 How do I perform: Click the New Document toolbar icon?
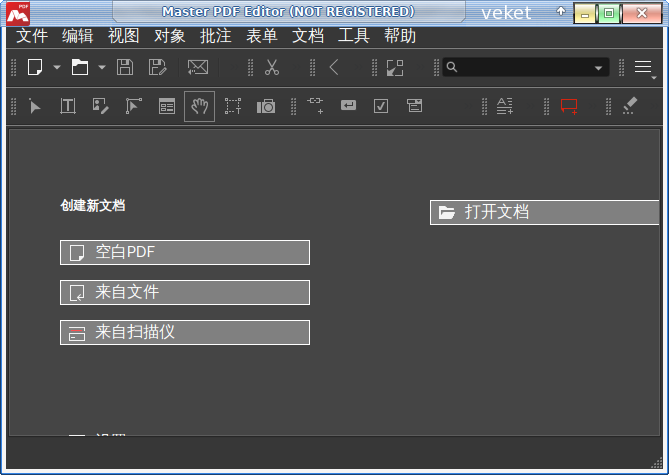[35, 67]
